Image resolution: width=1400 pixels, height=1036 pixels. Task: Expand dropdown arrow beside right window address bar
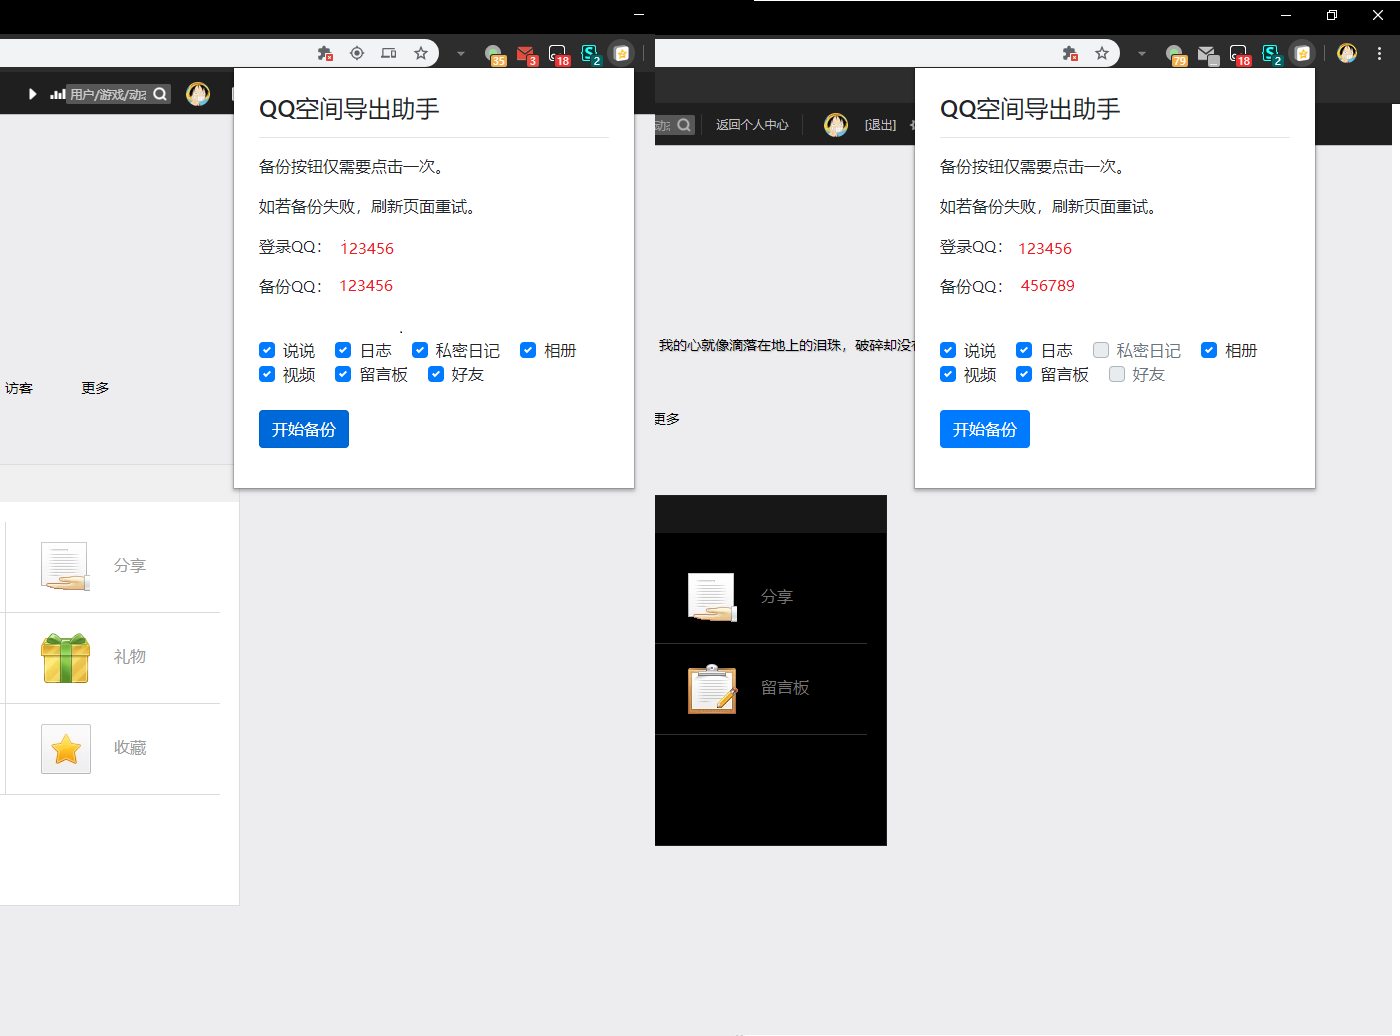(x=1142, y=54)
